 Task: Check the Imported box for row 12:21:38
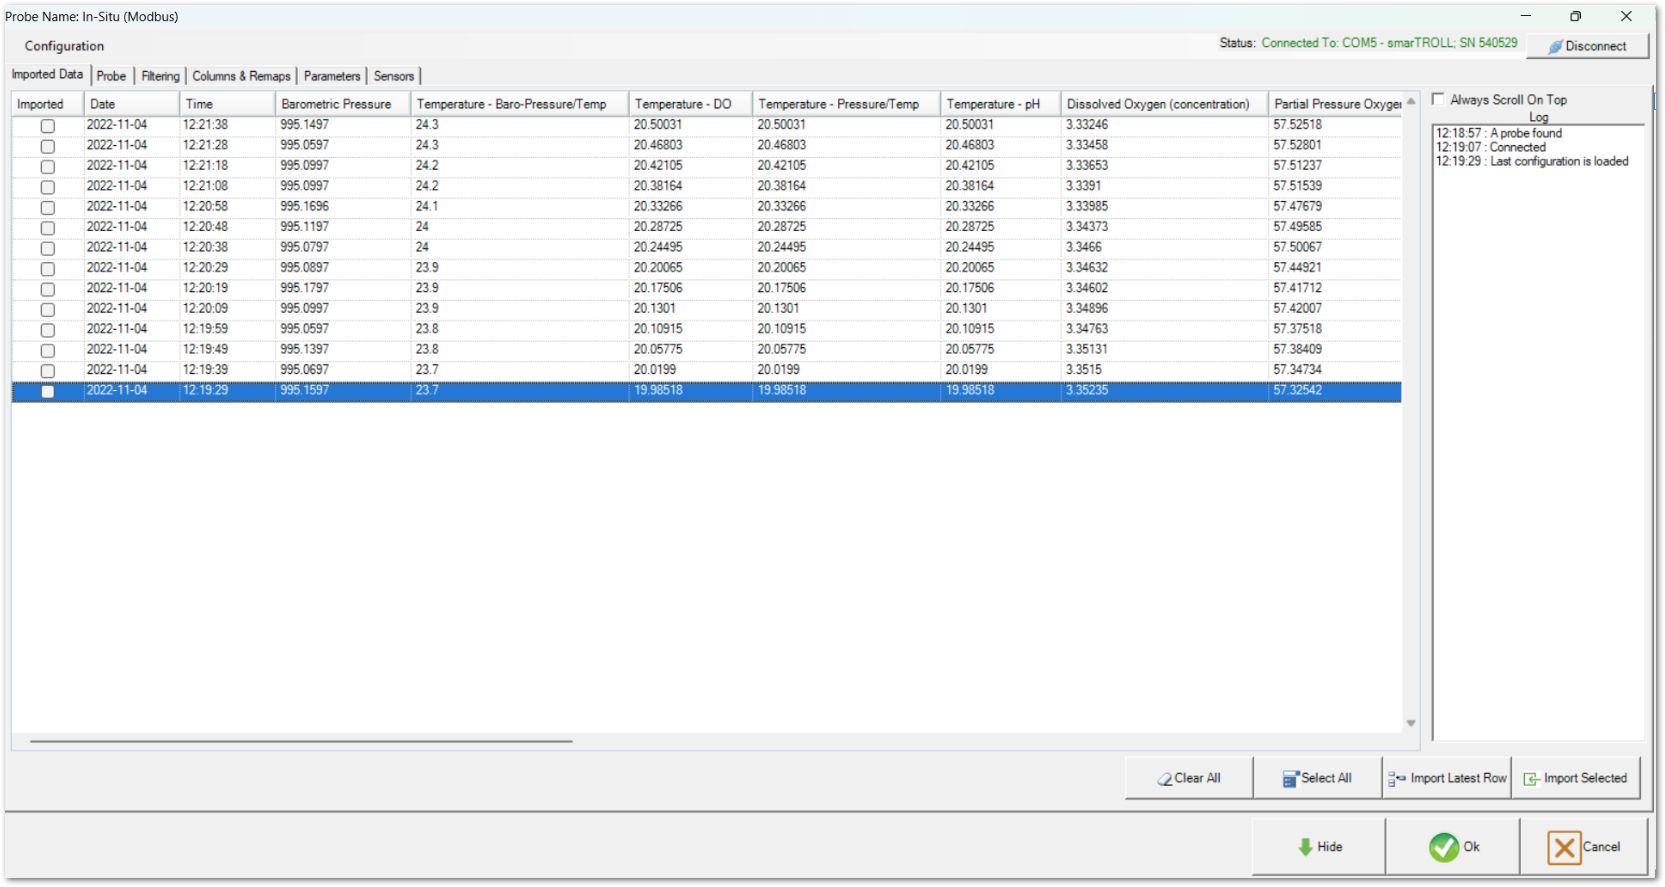point(47,126)
